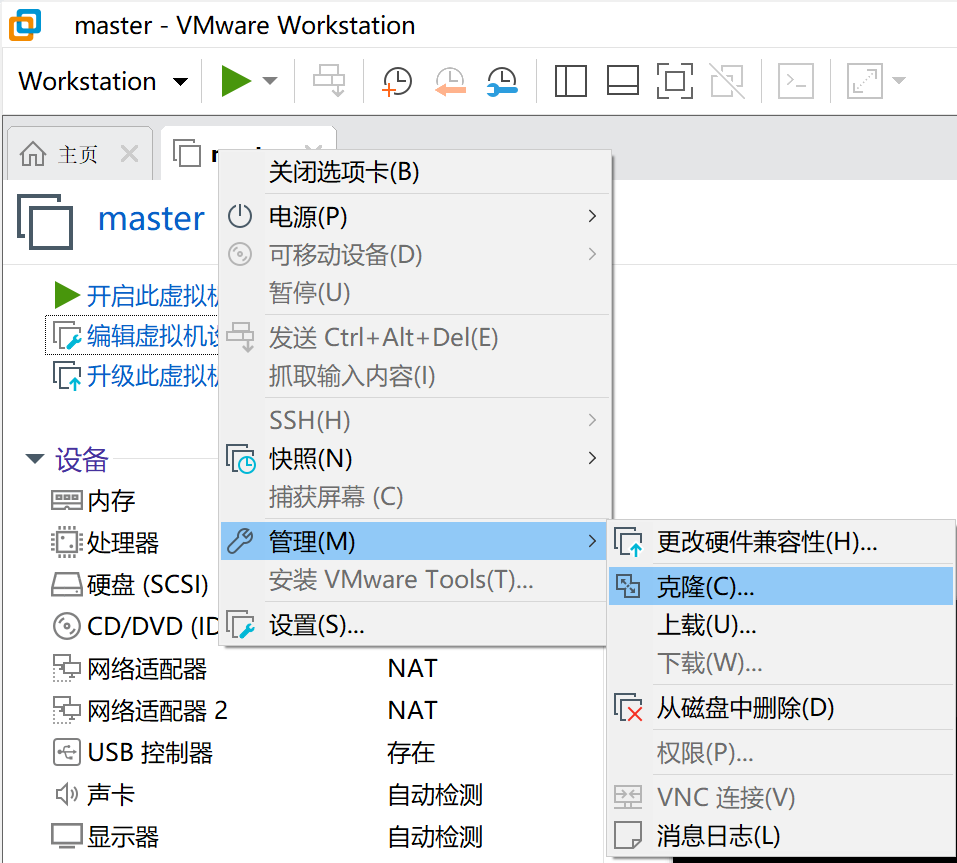
Task: Expand the SSH(H) submenu arrow
Action: pyautogui.click(x=591, y=420)
